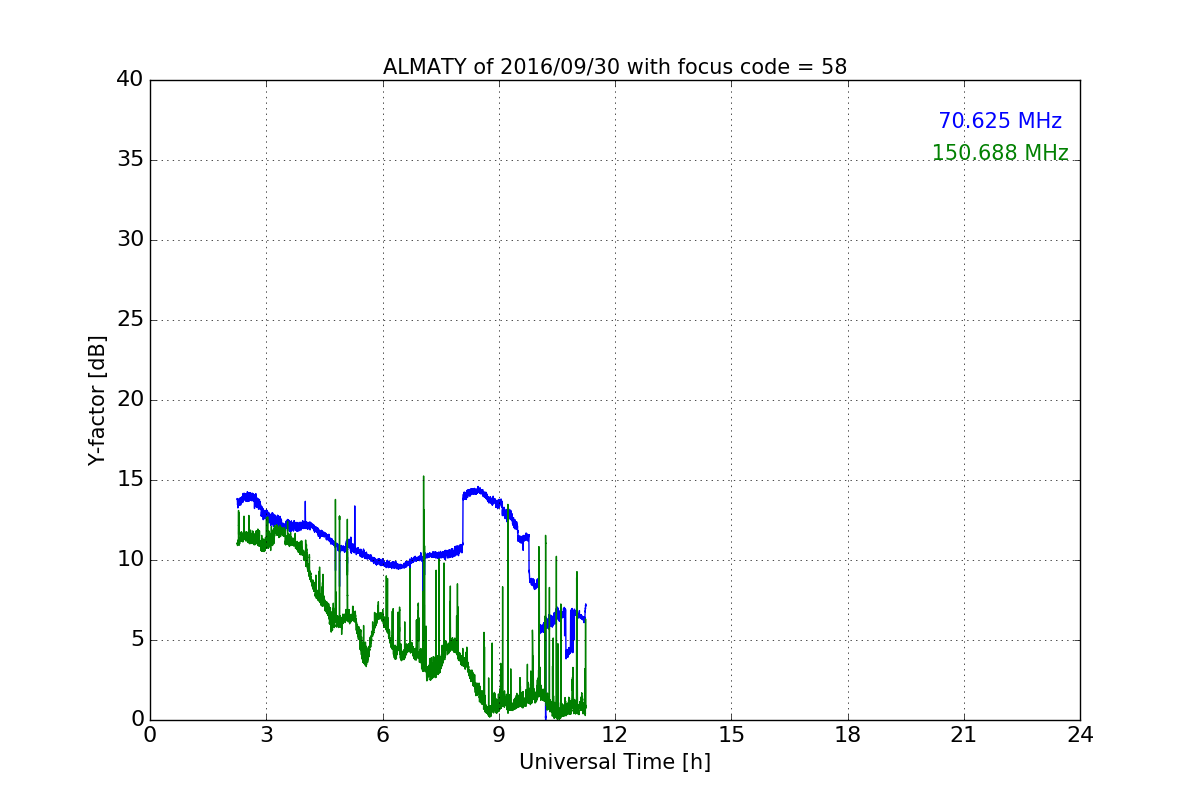Click the y-axis tick label '15'

point(130,480)
